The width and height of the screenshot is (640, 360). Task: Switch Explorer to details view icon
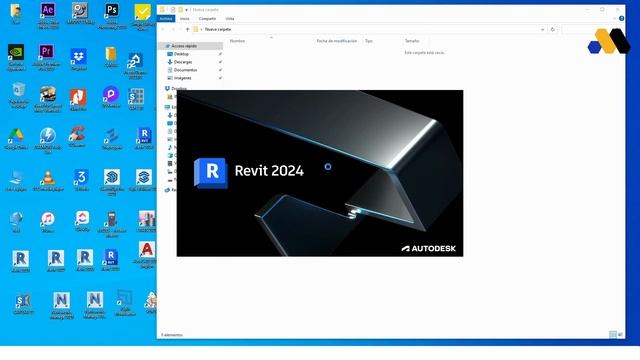[613, 335]
